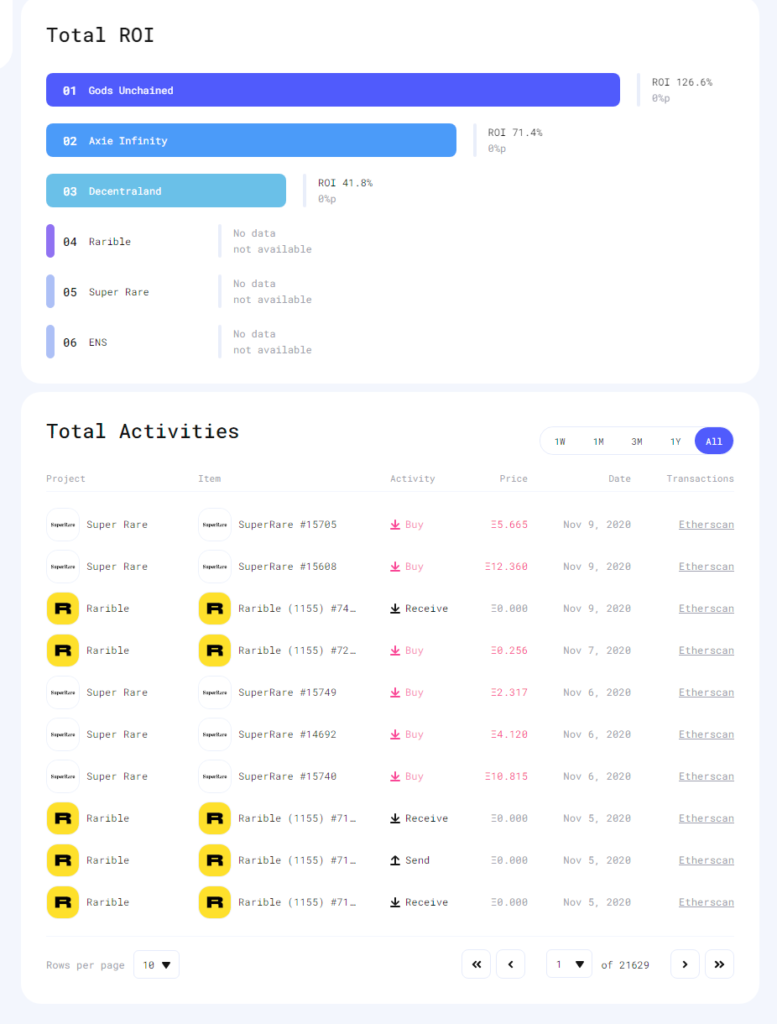777x1024 pixels.
Task: Click item name SuperRare #15608
Action: [287, 566]
